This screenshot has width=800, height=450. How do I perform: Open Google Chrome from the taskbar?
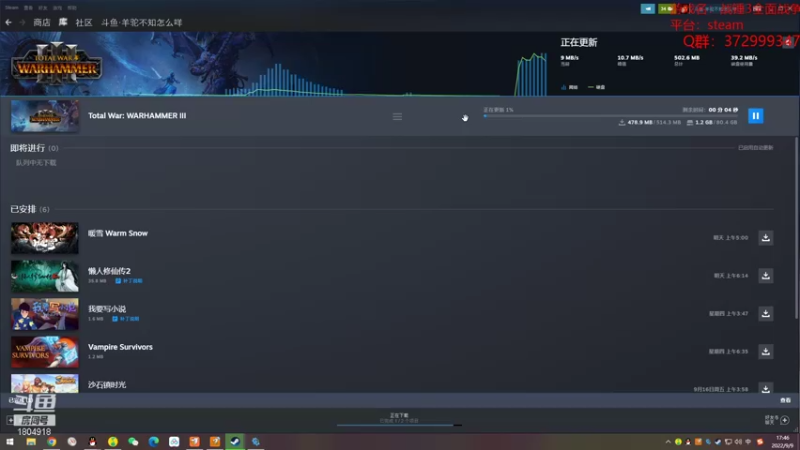(x=52, y=441)
